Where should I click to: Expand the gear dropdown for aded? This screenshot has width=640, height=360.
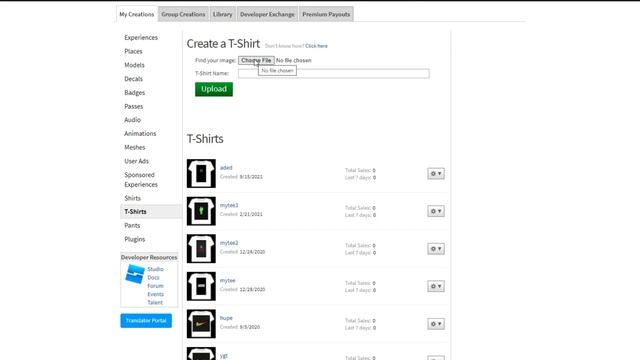(x=436, y=173)
